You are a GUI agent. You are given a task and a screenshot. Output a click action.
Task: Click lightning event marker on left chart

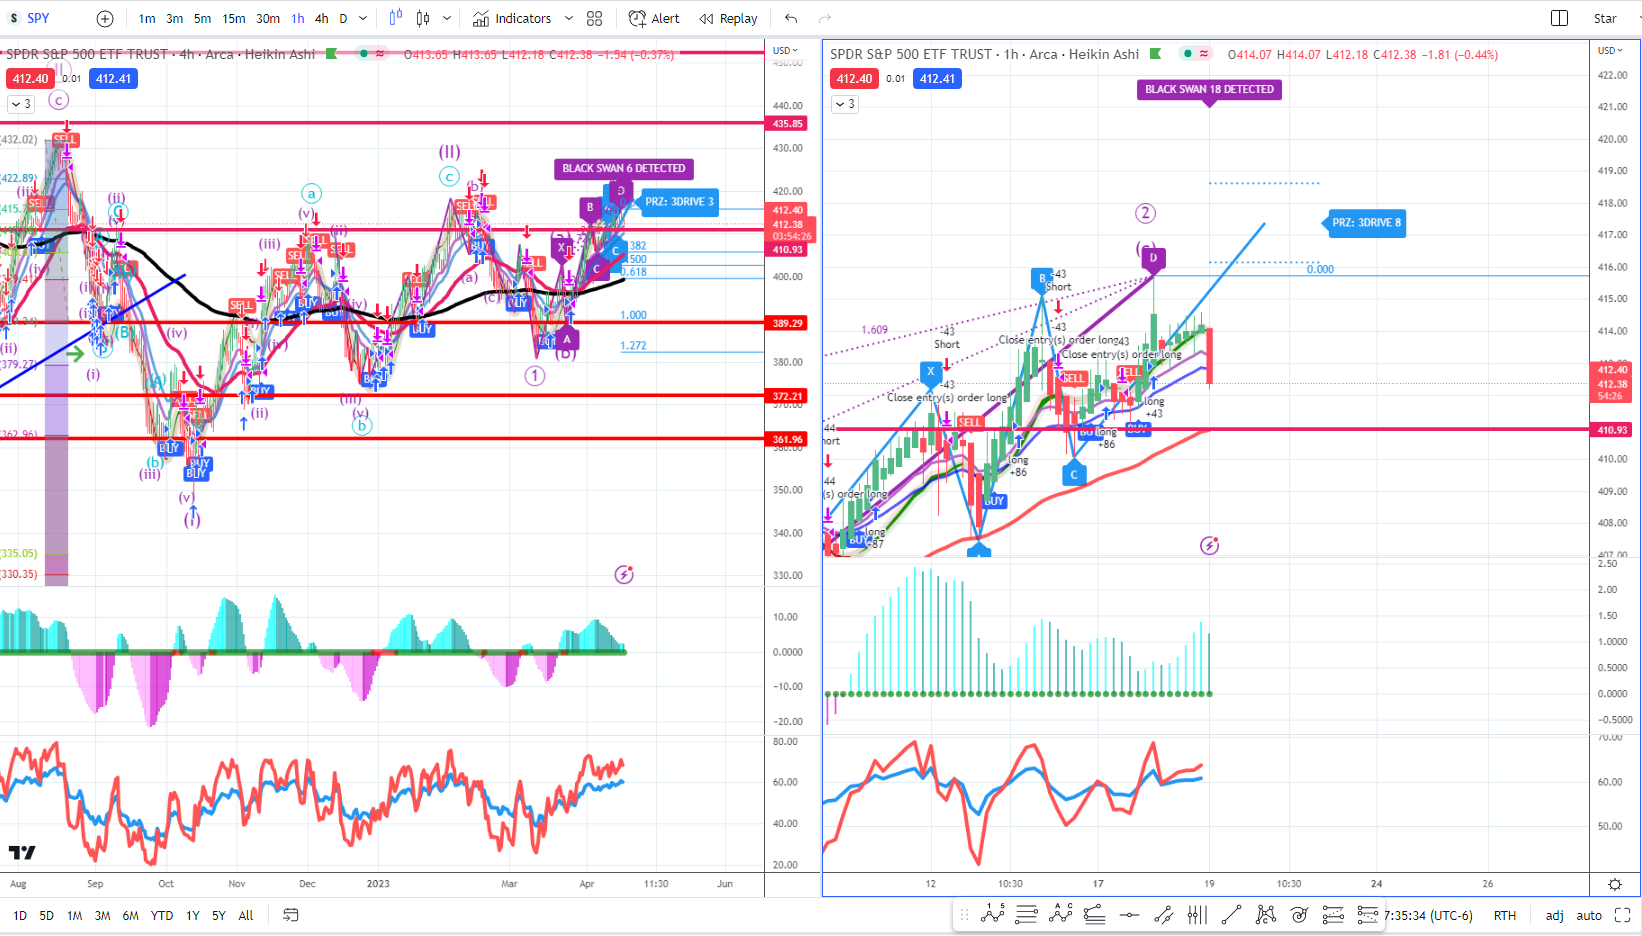click(x=624, y=574)
